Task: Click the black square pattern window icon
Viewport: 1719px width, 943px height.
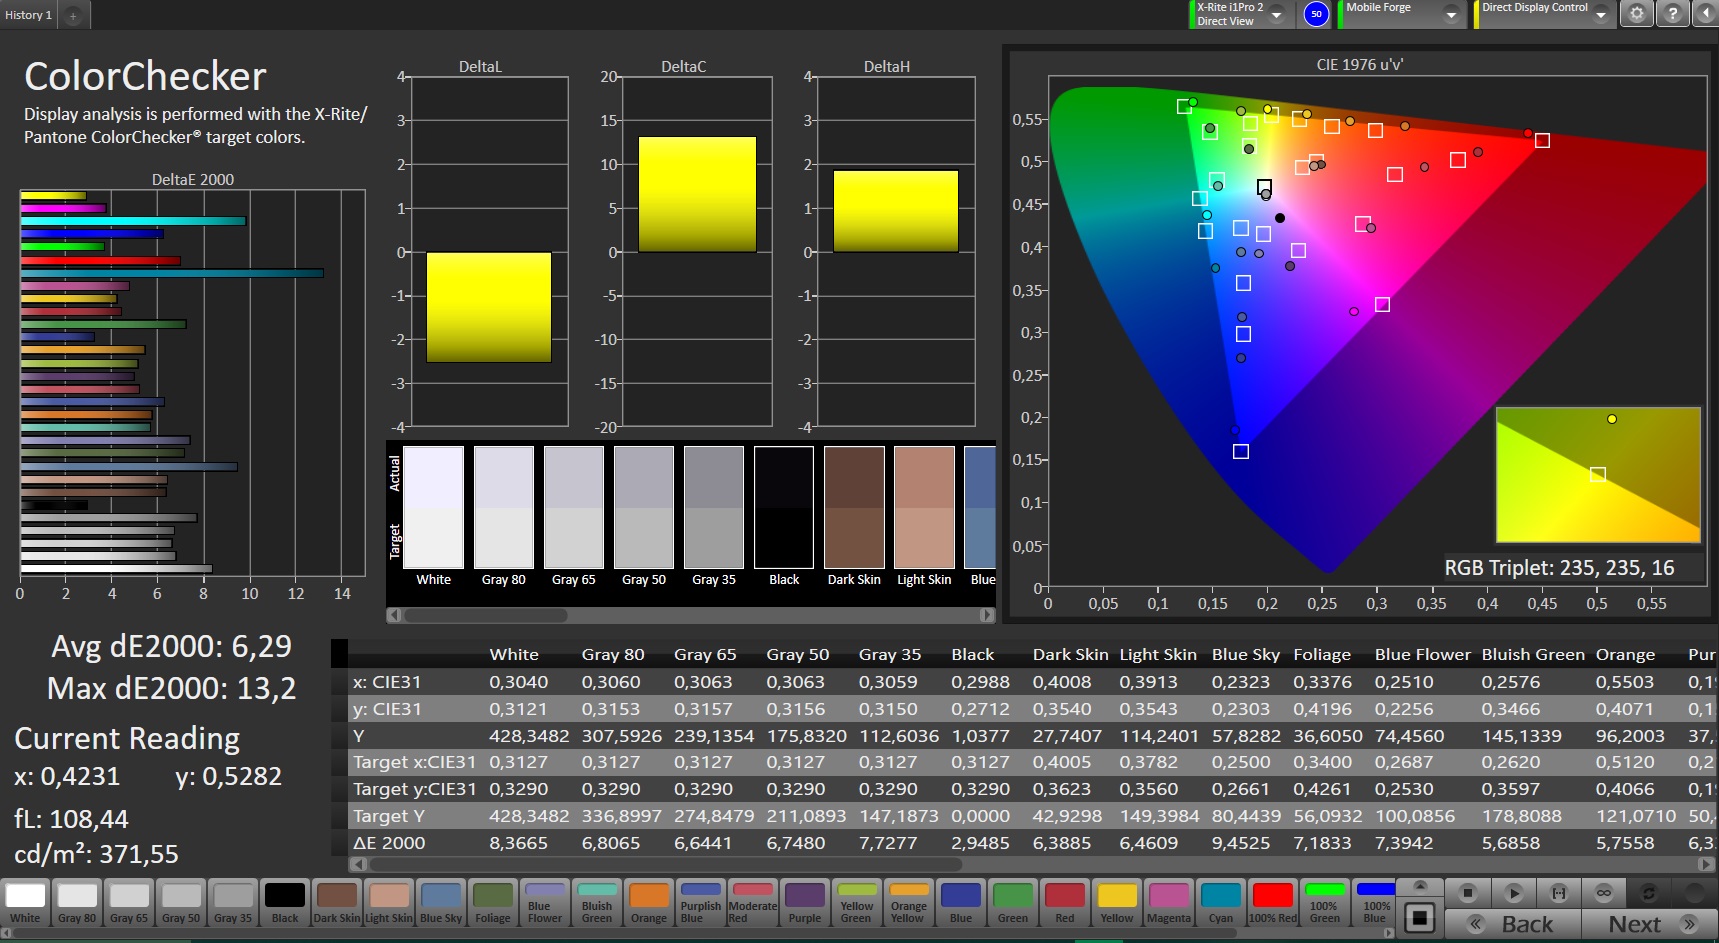Action: [1419, 917]
